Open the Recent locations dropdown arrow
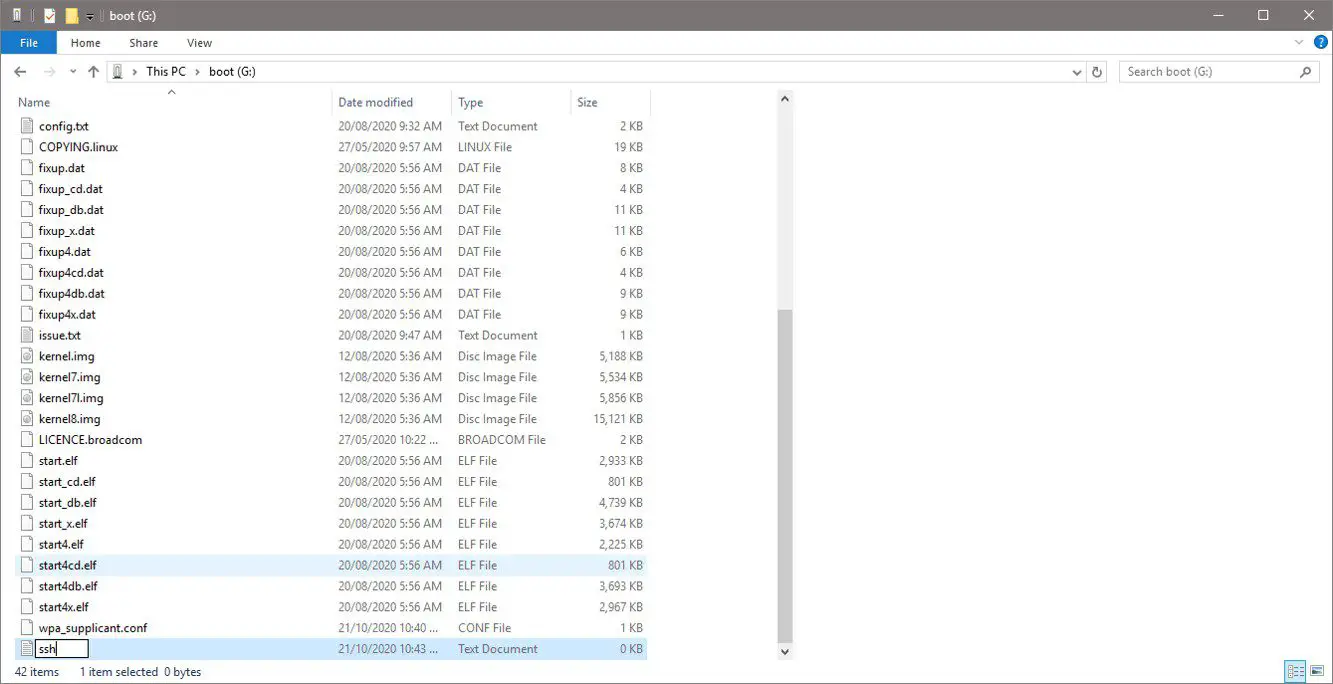Screen dimensions: 1333x684 click(73, 72)
